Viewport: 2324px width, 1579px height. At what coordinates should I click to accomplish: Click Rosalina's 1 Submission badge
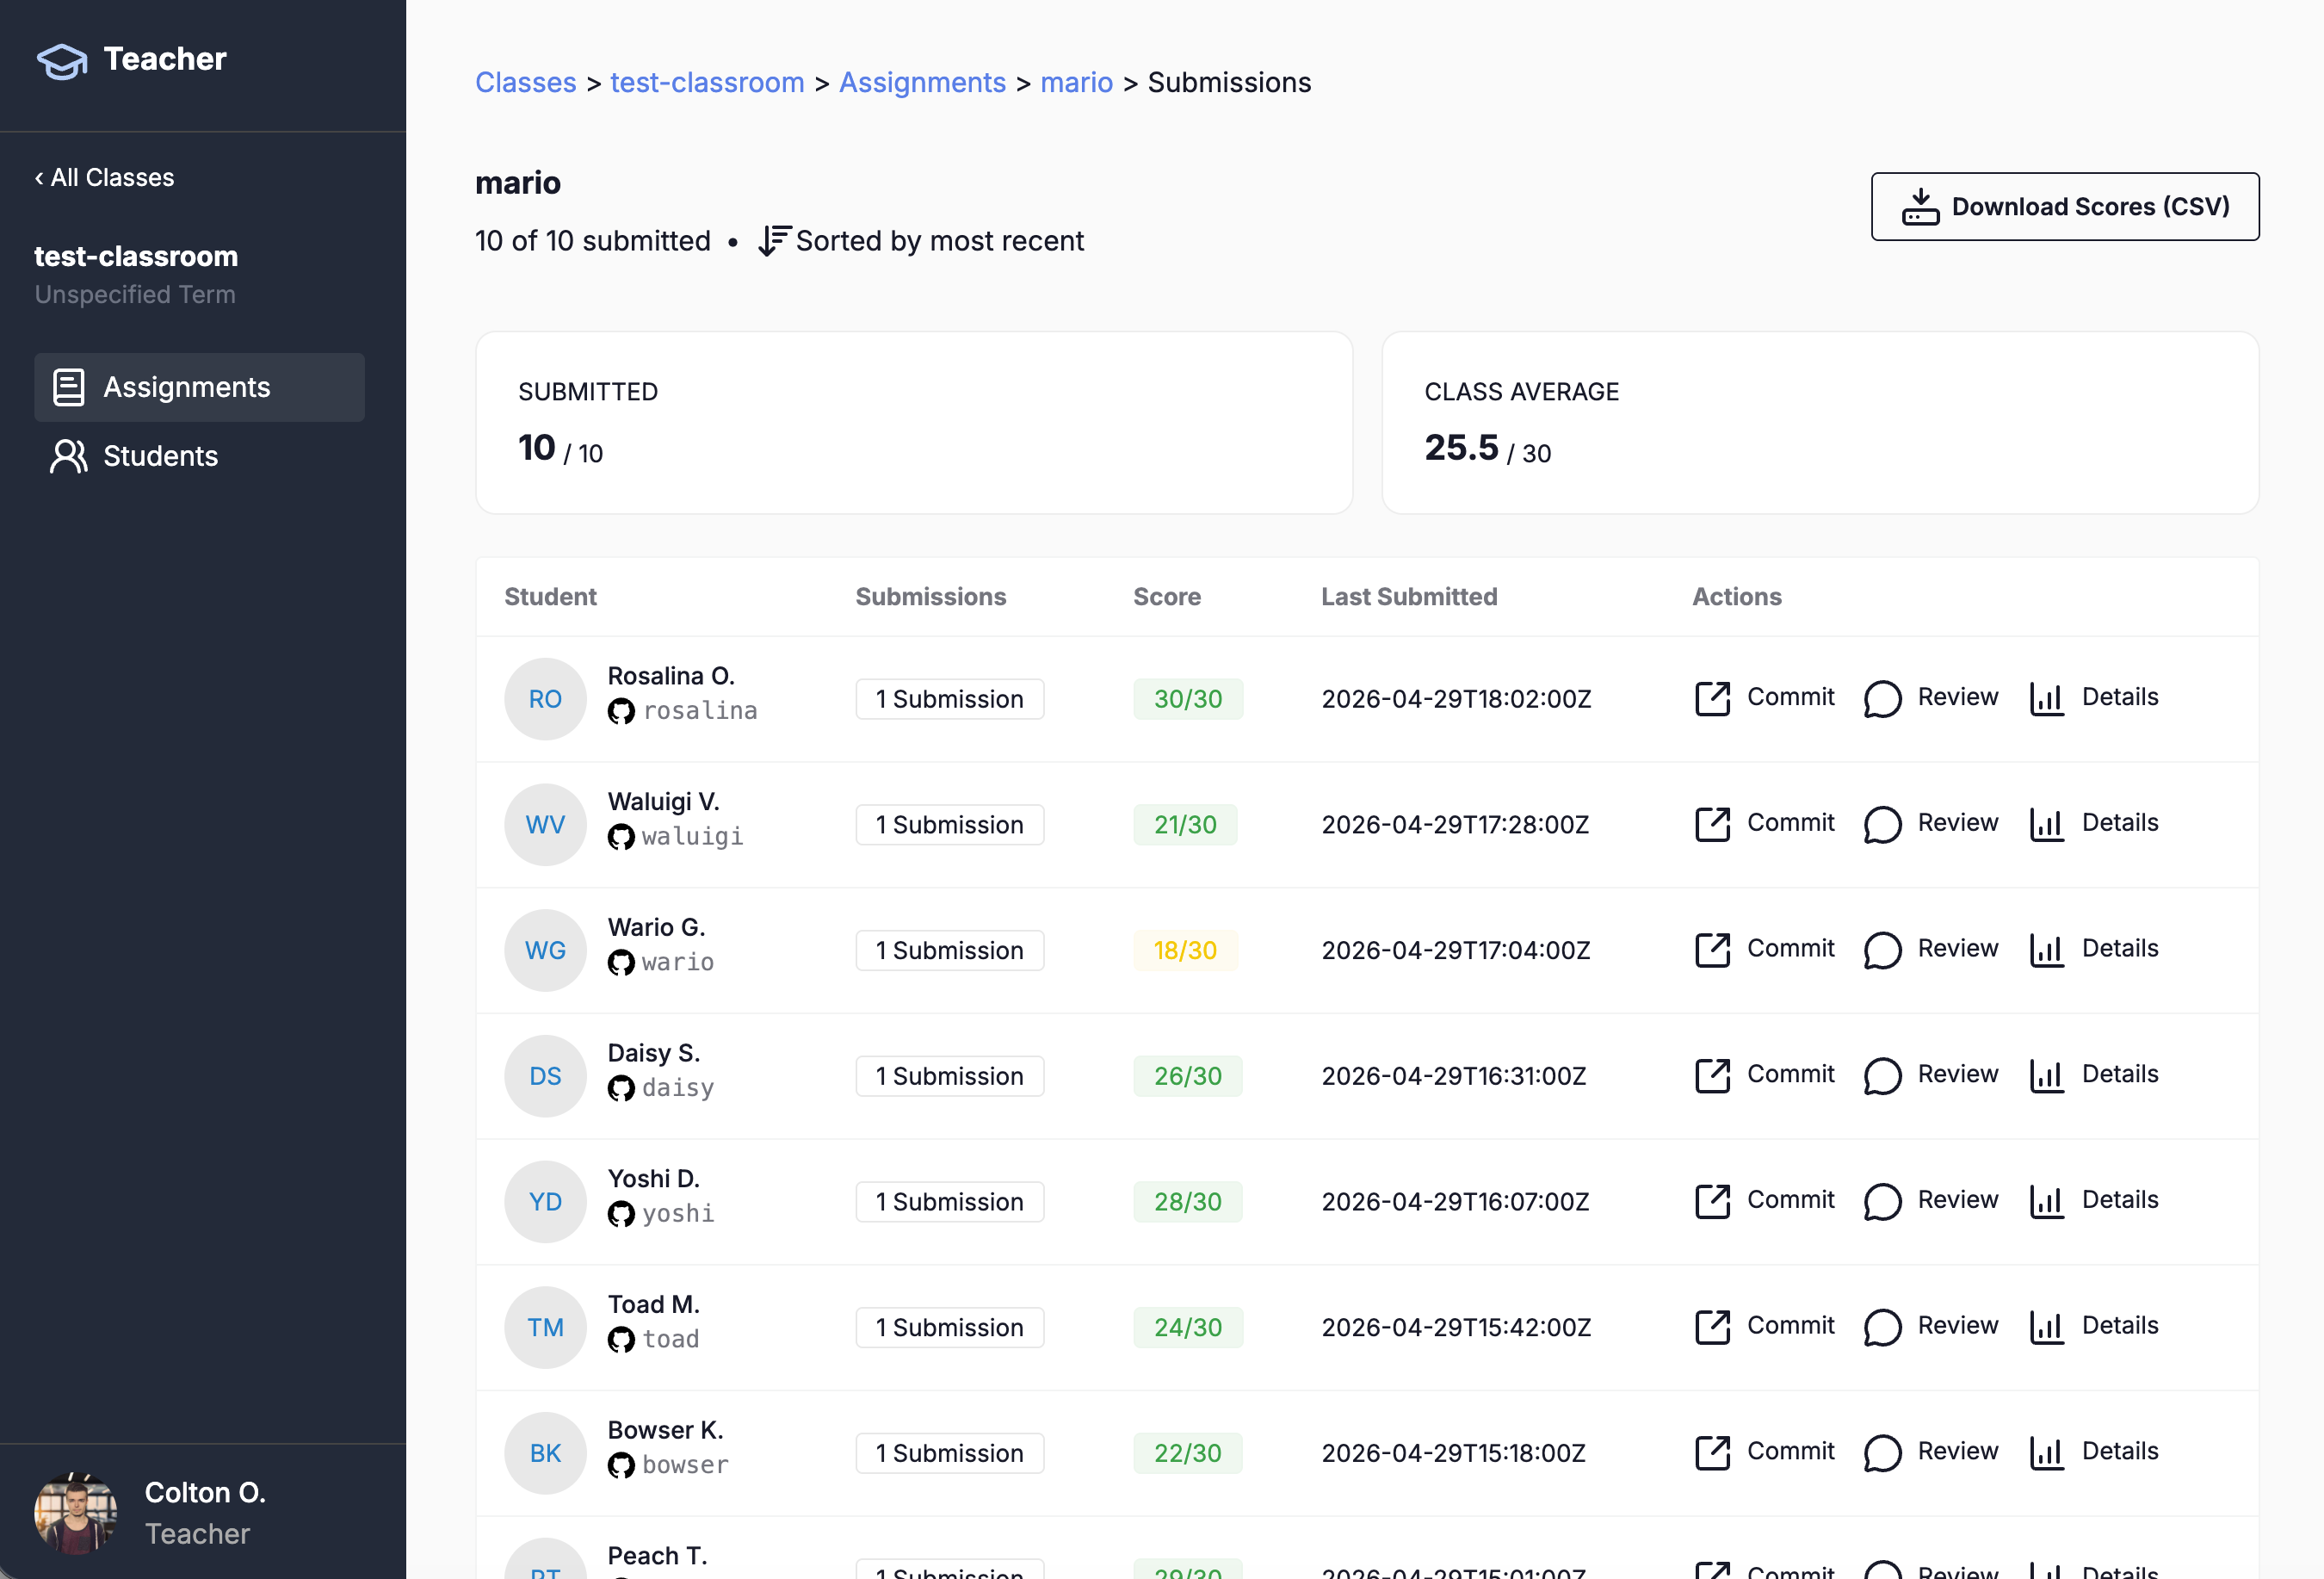click(949, 699)
